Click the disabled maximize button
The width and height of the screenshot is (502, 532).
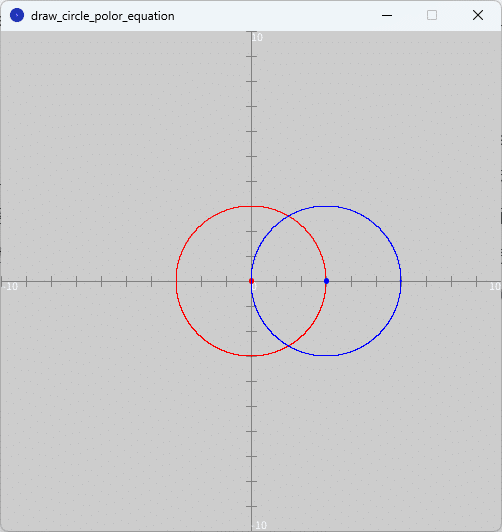pos(432,16)
